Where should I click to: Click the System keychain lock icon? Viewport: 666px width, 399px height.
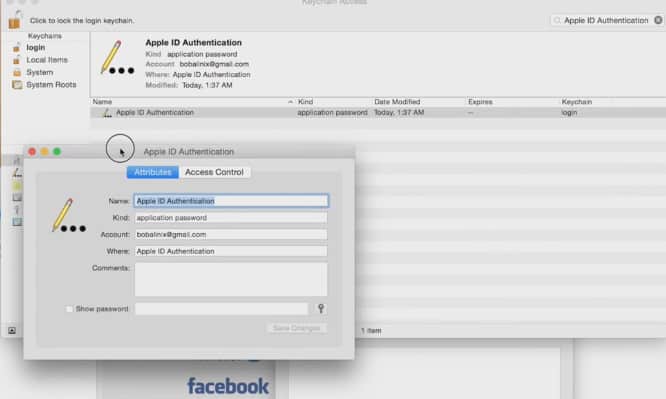pos(17,73)
